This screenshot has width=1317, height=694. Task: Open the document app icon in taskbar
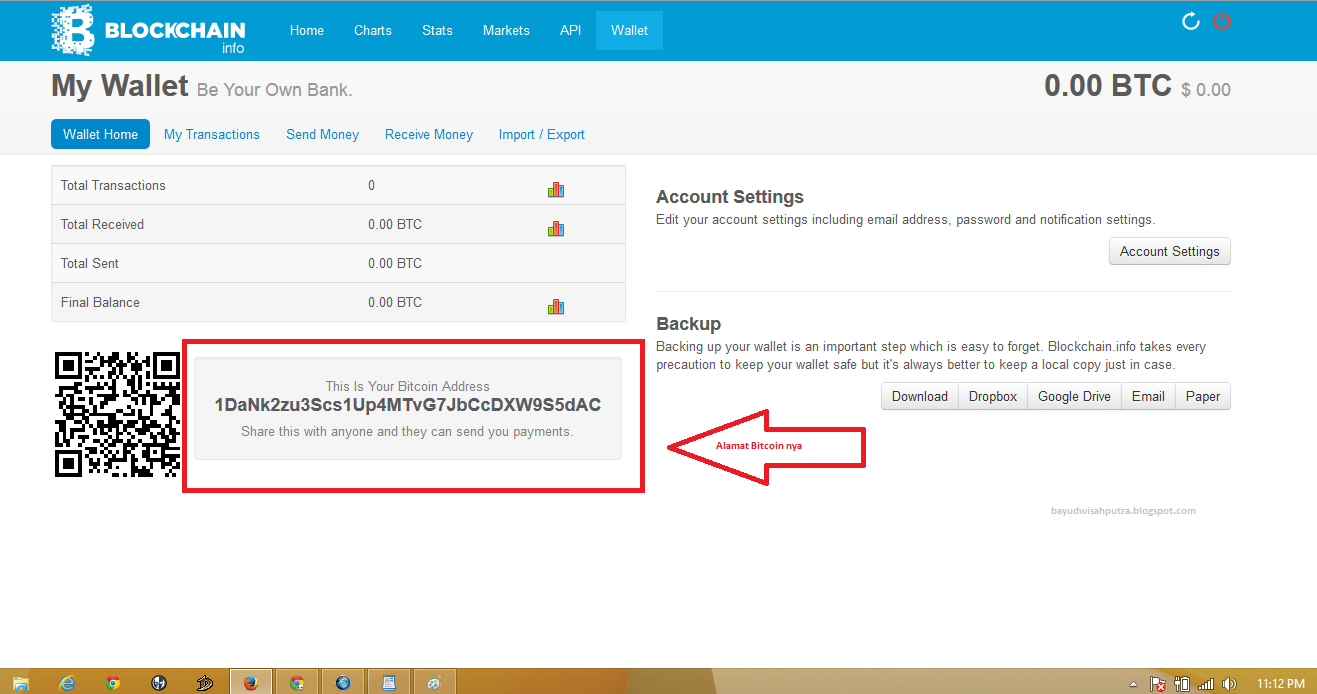(389, 683)
